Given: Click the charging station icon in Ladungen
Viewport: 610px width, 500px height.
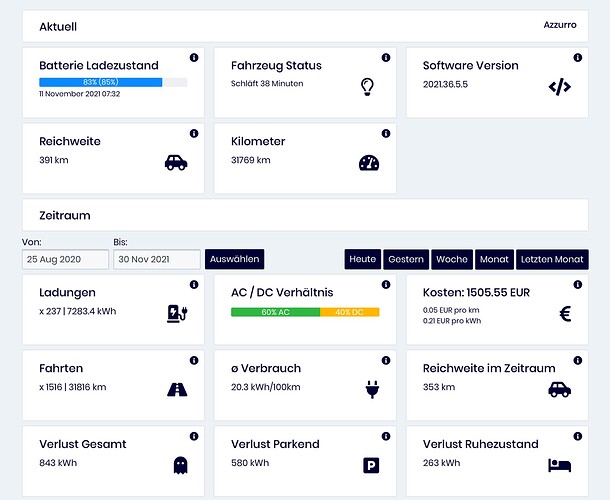Looking at the screenshot, I should 177,314.
